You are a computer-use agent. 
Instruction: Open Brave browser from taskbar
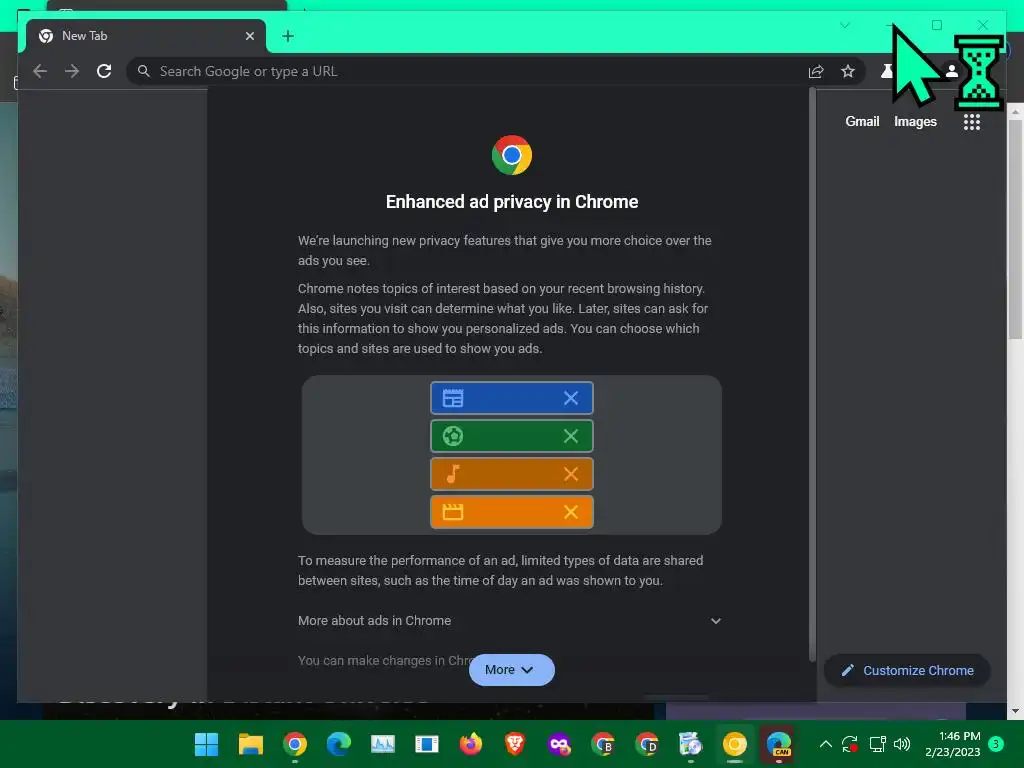pyautogui.click(x=515, y=744)
